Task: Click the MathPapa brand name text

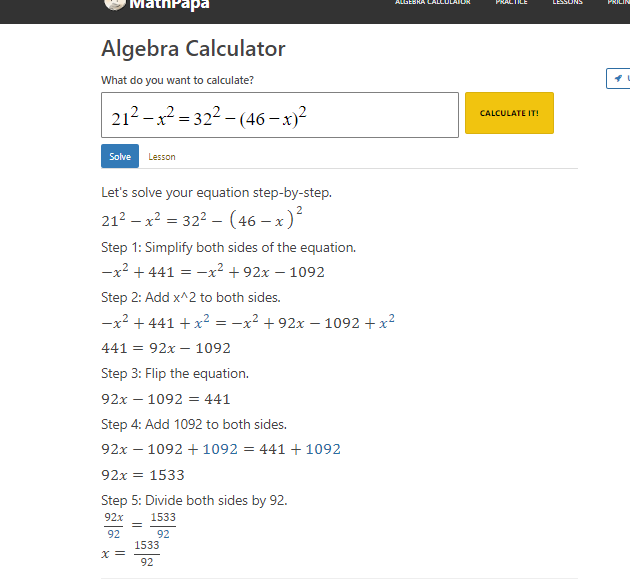Action: (171, 5)
